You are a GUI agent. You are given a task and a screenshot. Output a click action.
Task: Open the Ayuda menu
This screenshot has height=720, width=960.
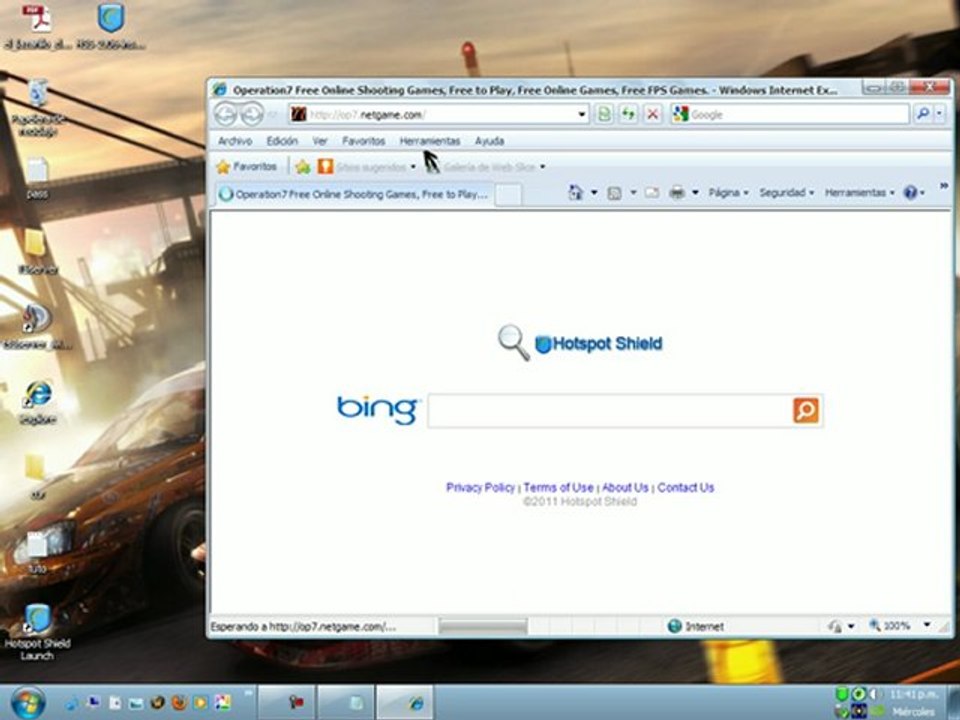(490, 141)
